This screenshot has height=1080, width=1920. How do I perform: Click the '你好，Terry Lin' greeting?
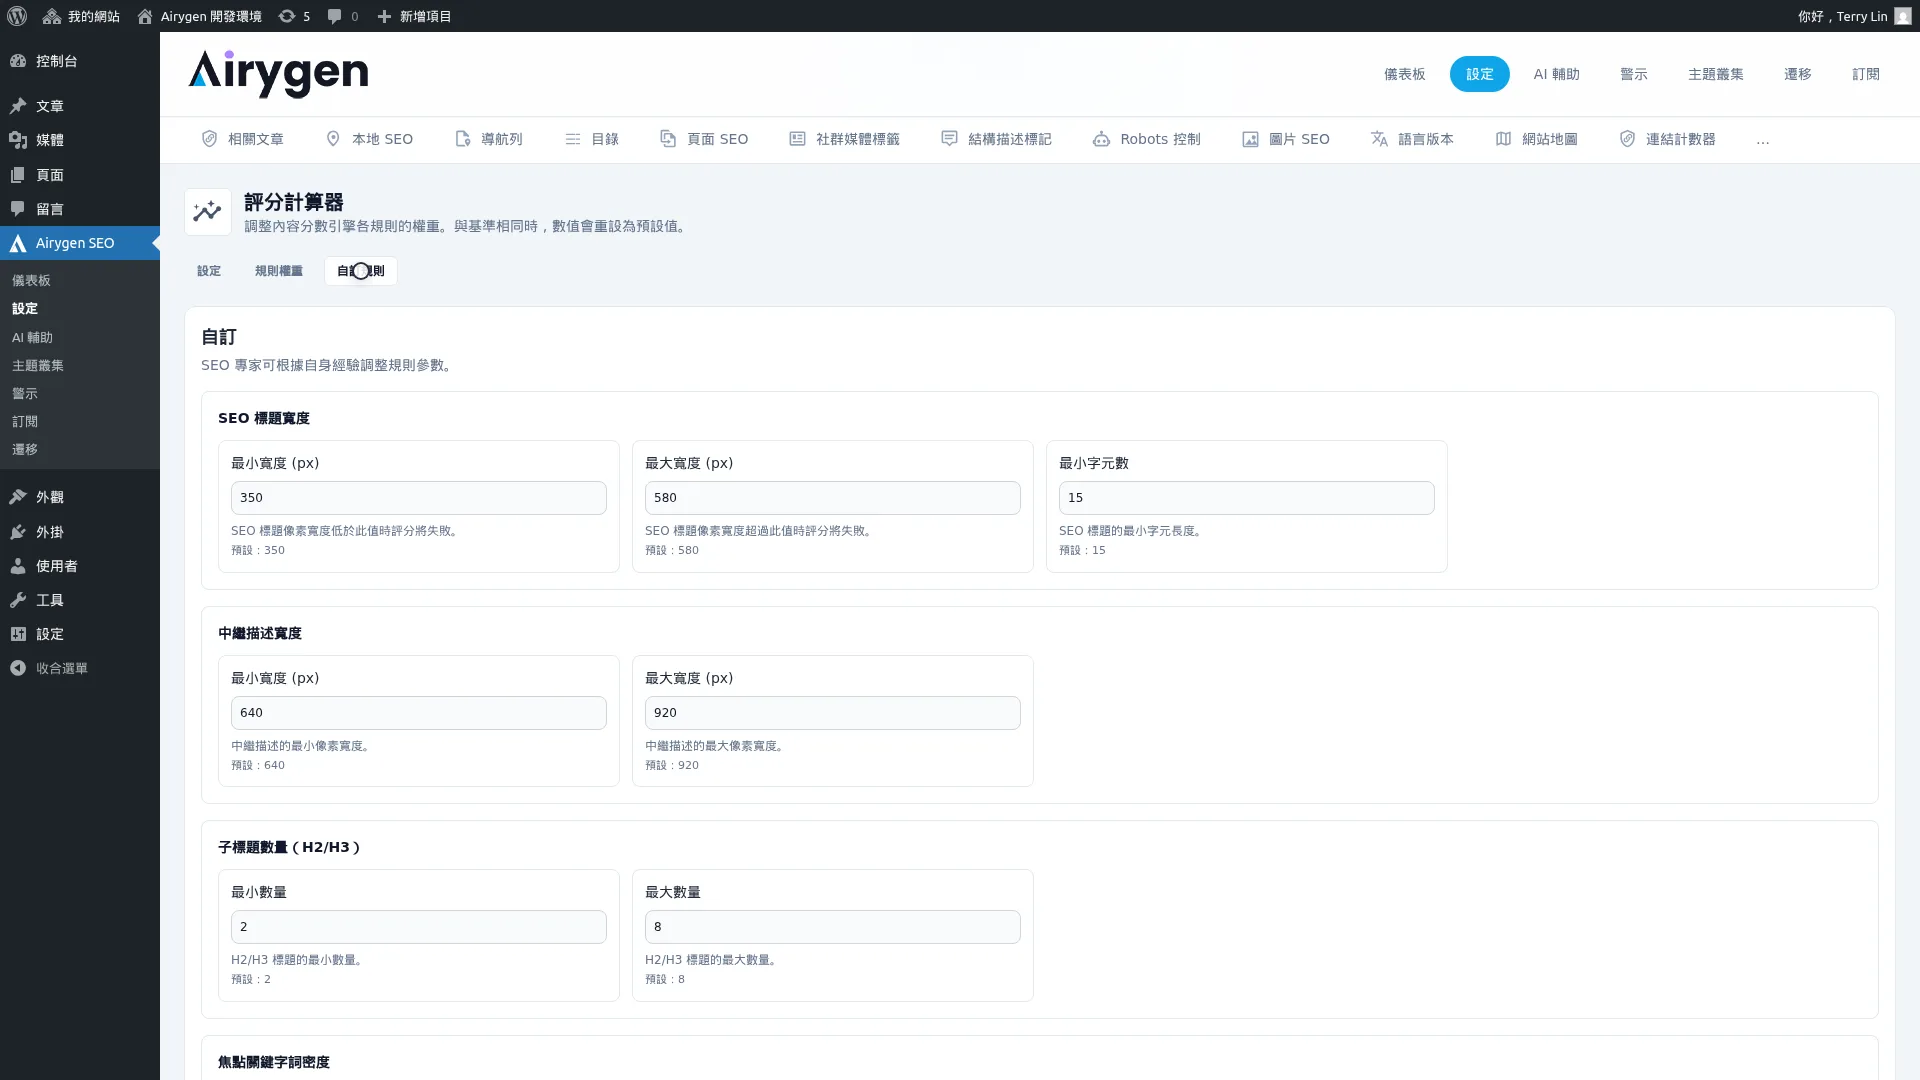(x=1842, y=16)
